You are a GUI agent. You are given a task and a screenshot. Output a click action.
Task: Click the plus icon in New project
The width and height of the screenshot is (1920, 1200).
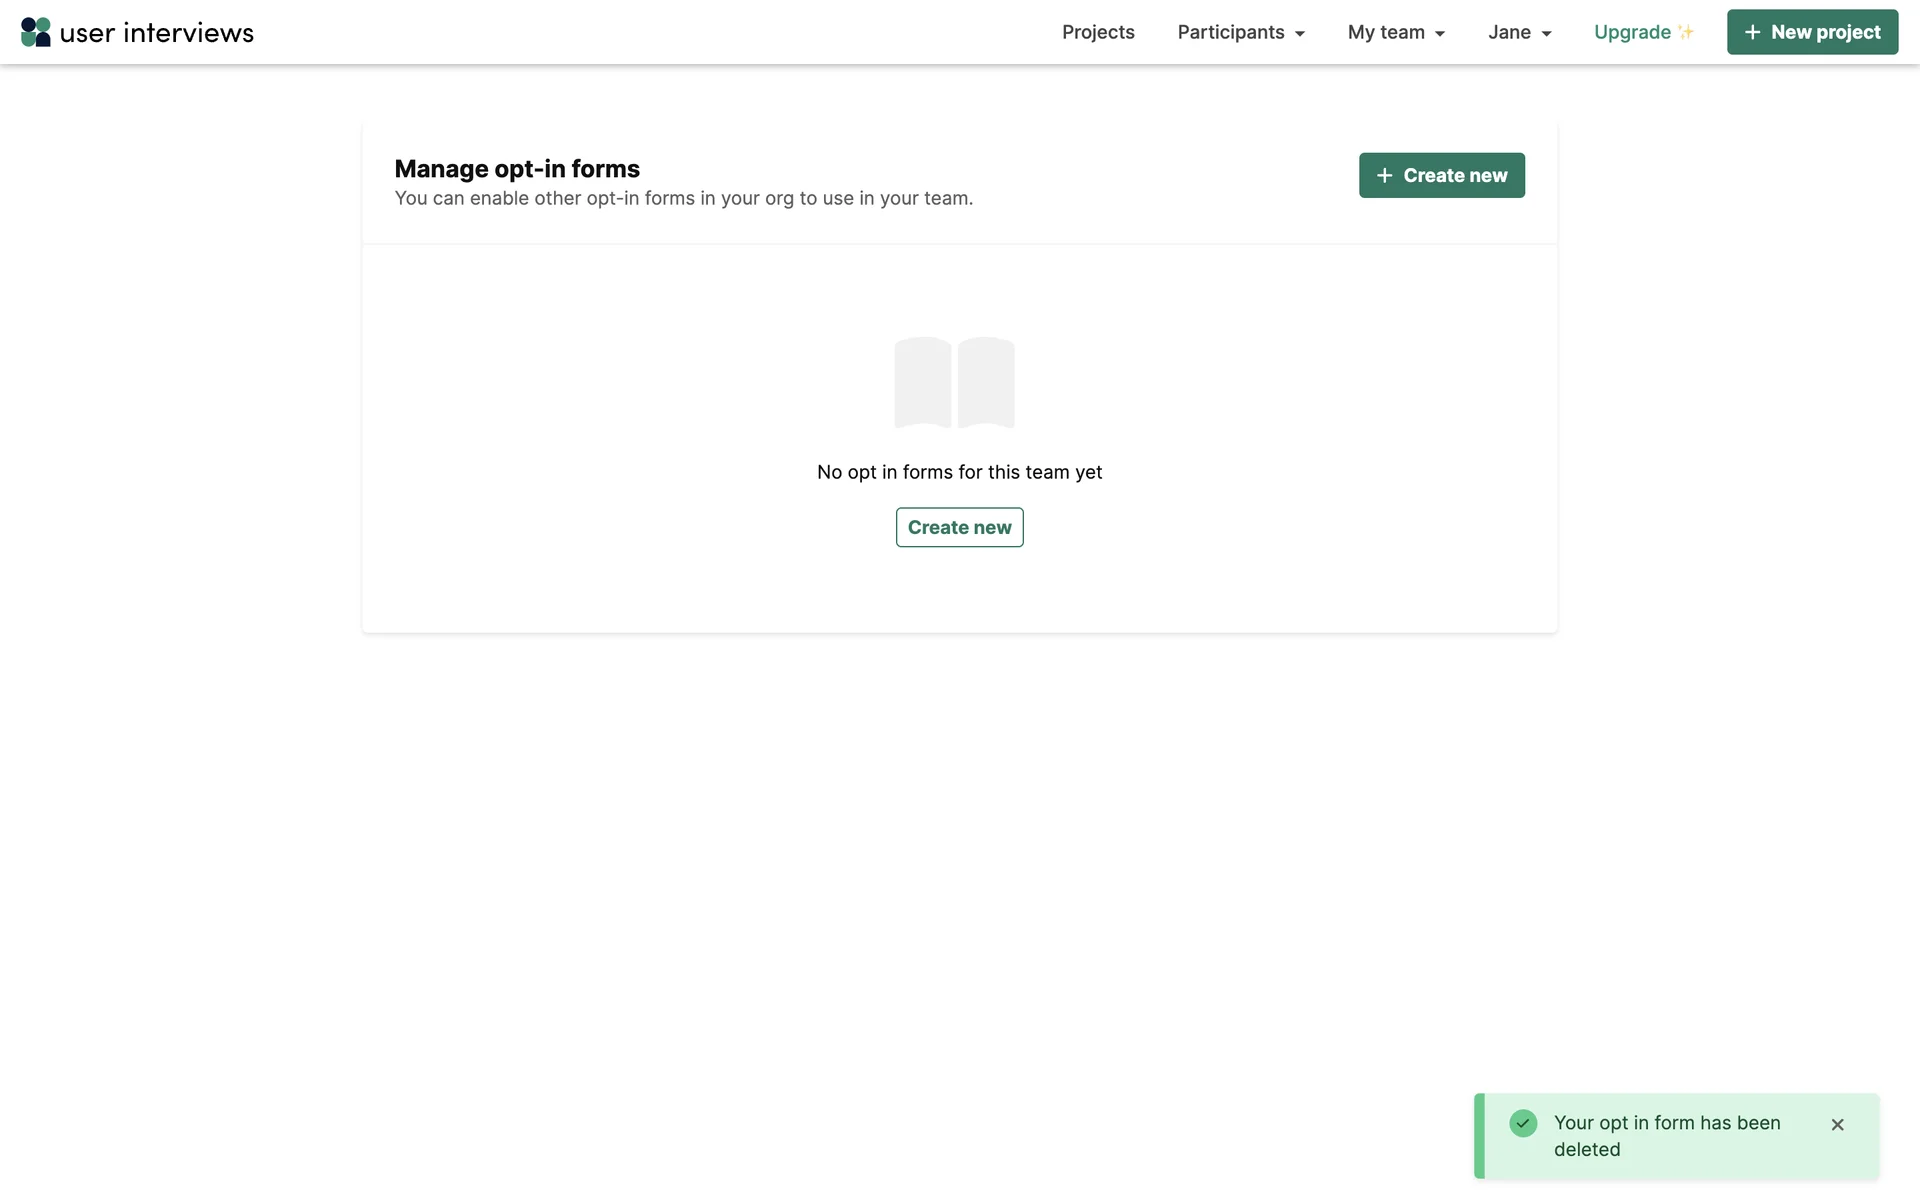(1753, 32)
